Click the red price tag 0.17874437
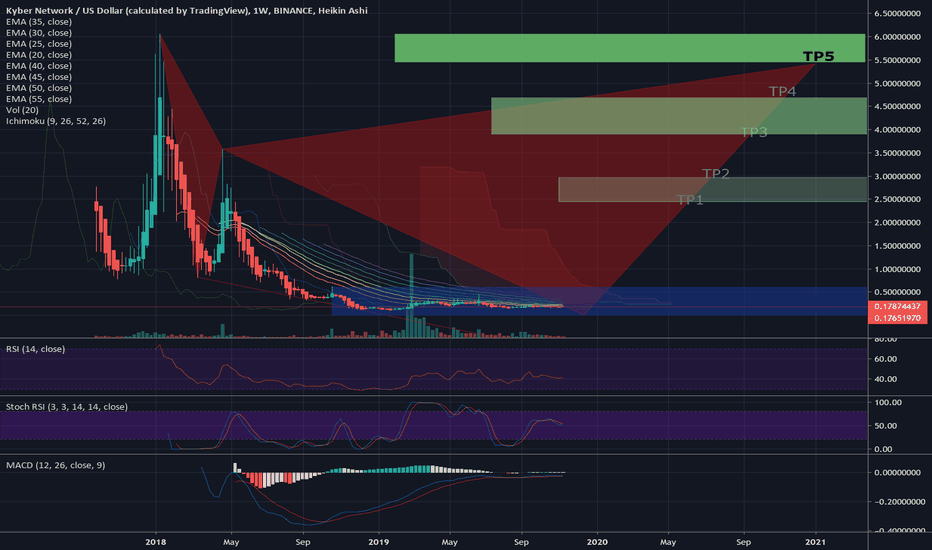Screen dimensions: 932x550 898,306
